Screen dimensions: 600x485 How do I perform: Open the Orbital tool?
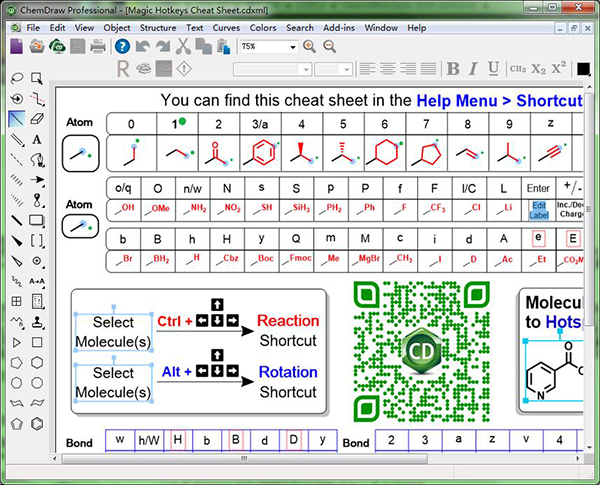(x=37, y=200)
